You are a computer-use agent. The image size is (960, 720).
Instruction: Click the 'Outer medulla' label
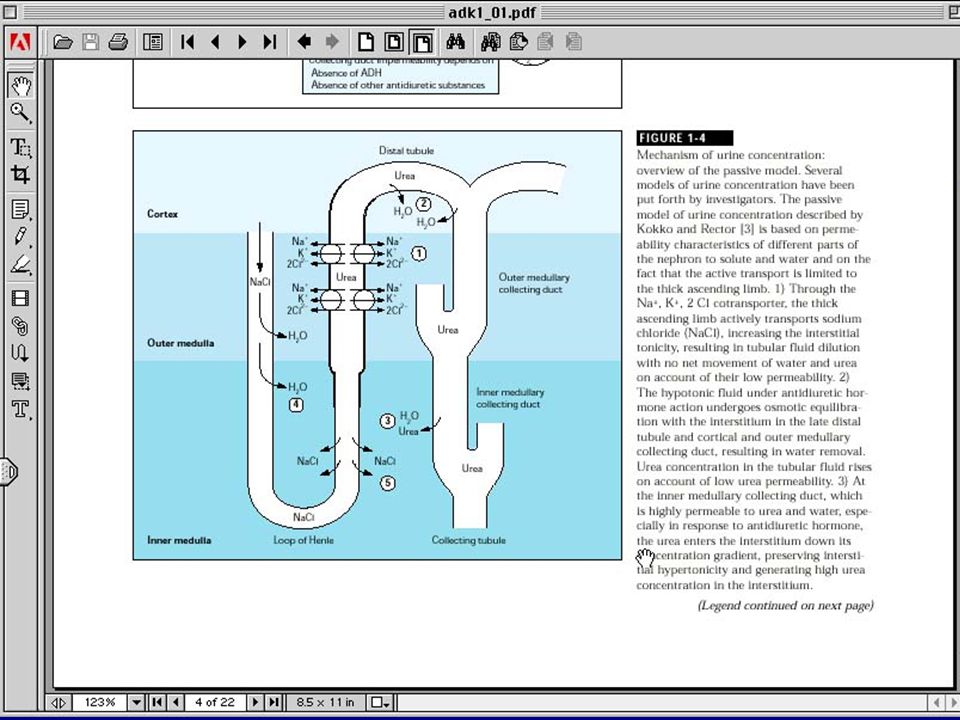(x=181, y=343)
